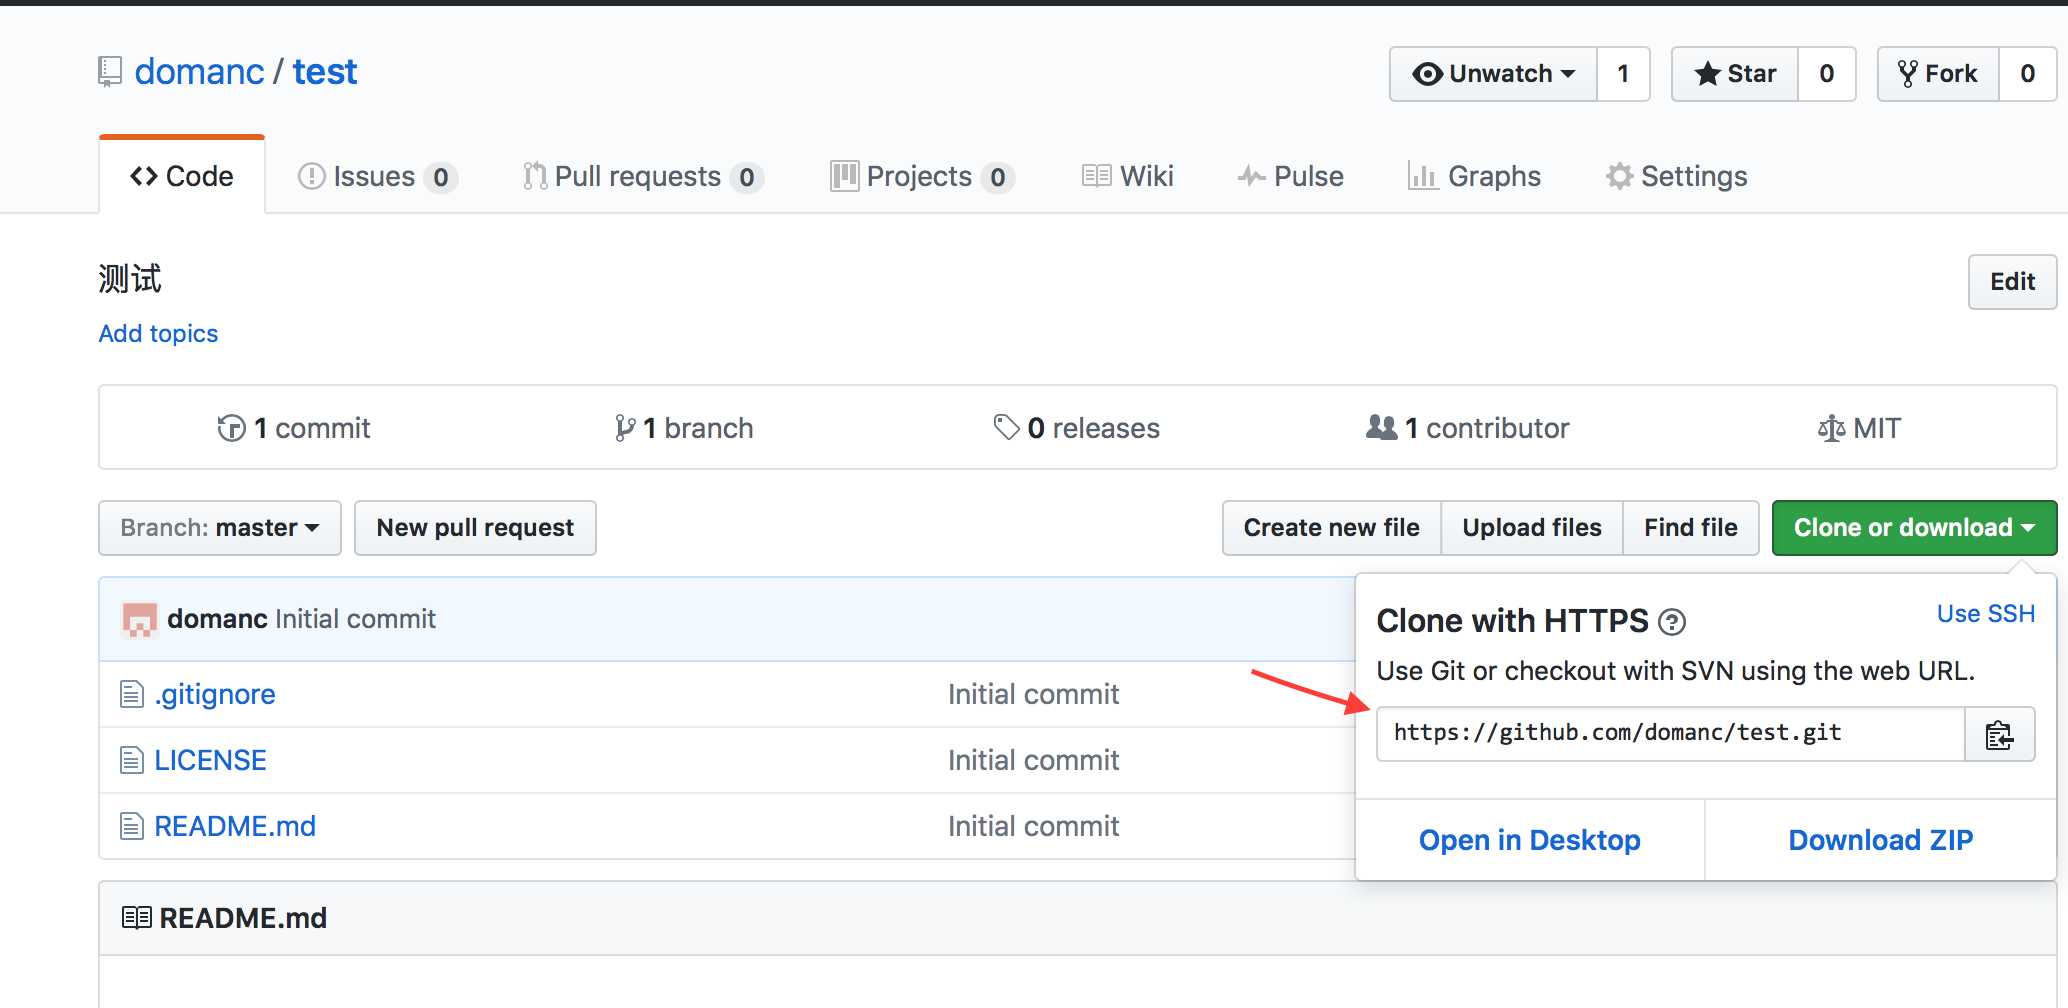Click the Initial commit message in the latest commit header
This screenshot has height=1008, width=2068.
coord(355,619)
